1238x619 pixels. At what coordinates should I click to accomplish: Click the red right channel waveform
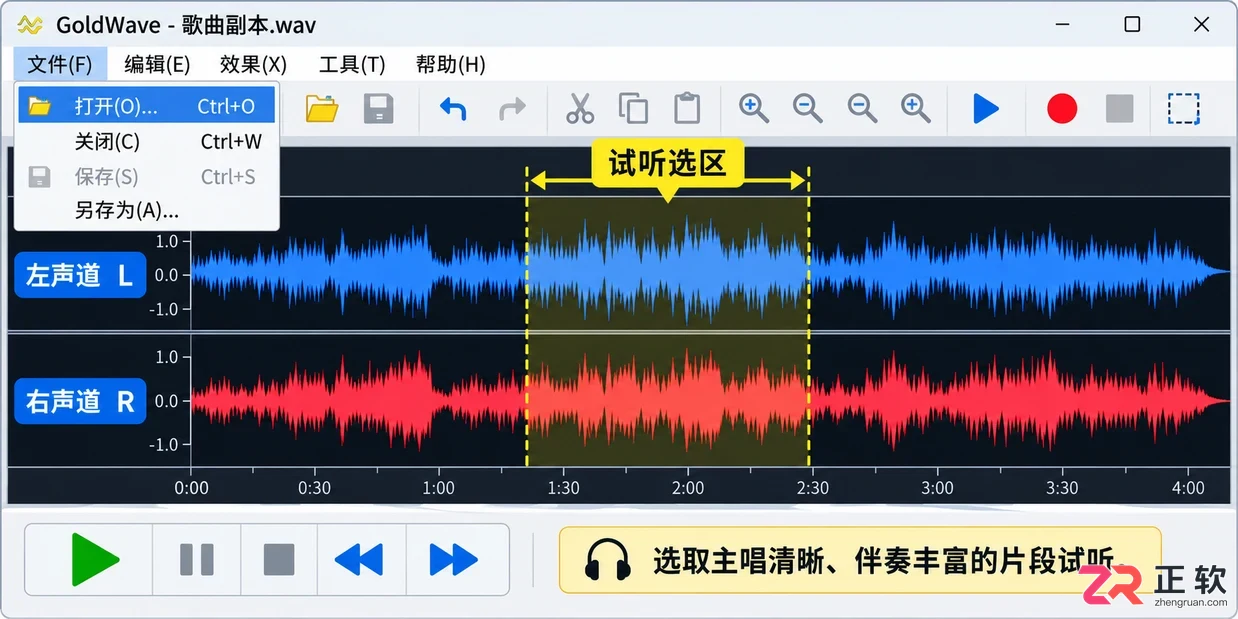pos(710,401)
